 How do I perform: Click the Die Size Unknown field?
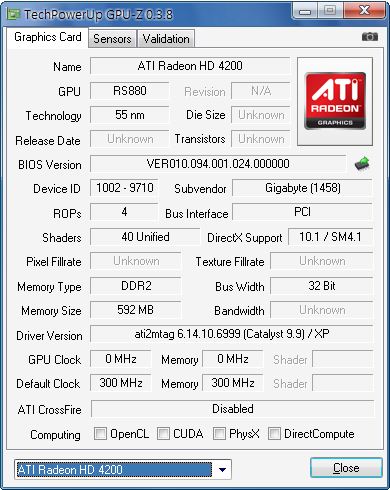[261, 115]
